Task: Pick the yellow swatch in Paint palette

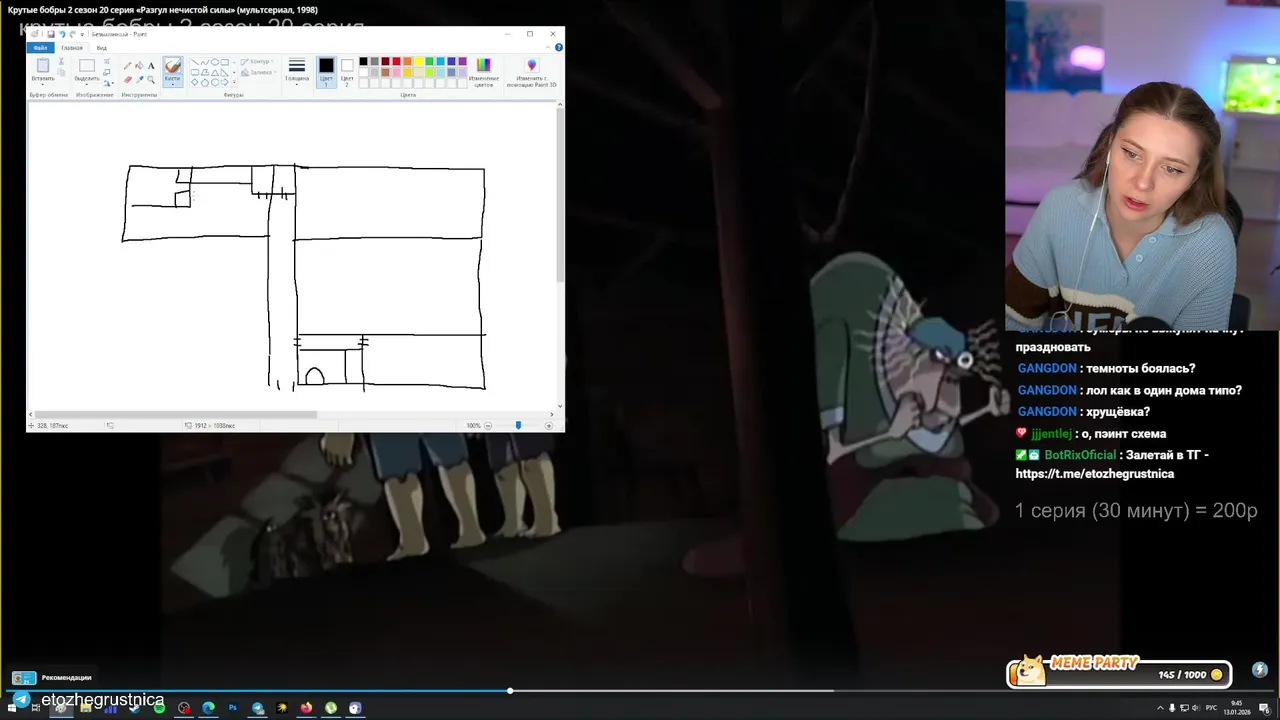Action: (x=419, y=61)
